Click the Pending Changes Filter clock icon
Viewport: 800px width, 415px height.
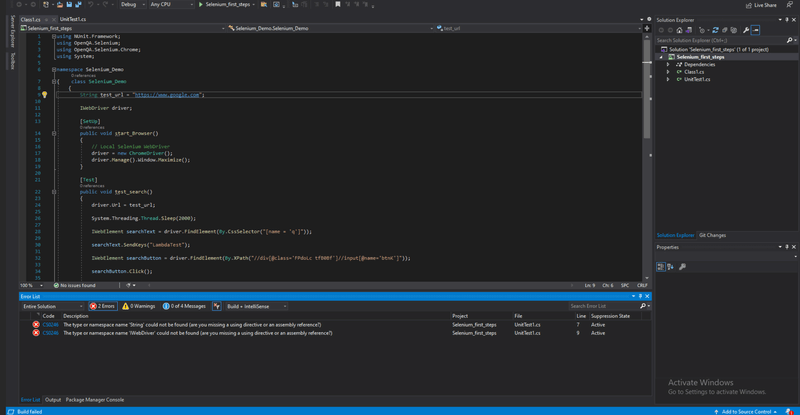click(702, 30)
